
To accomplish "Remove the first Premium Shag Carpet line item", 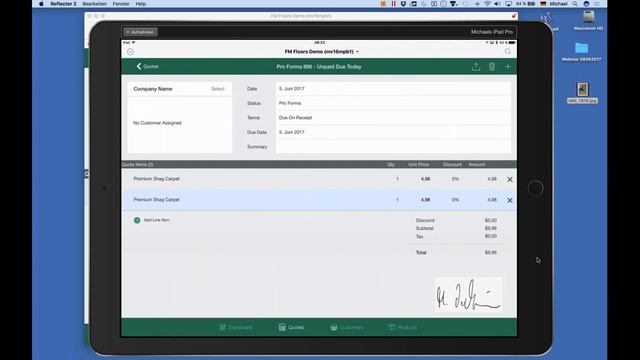I will (510, 179).
